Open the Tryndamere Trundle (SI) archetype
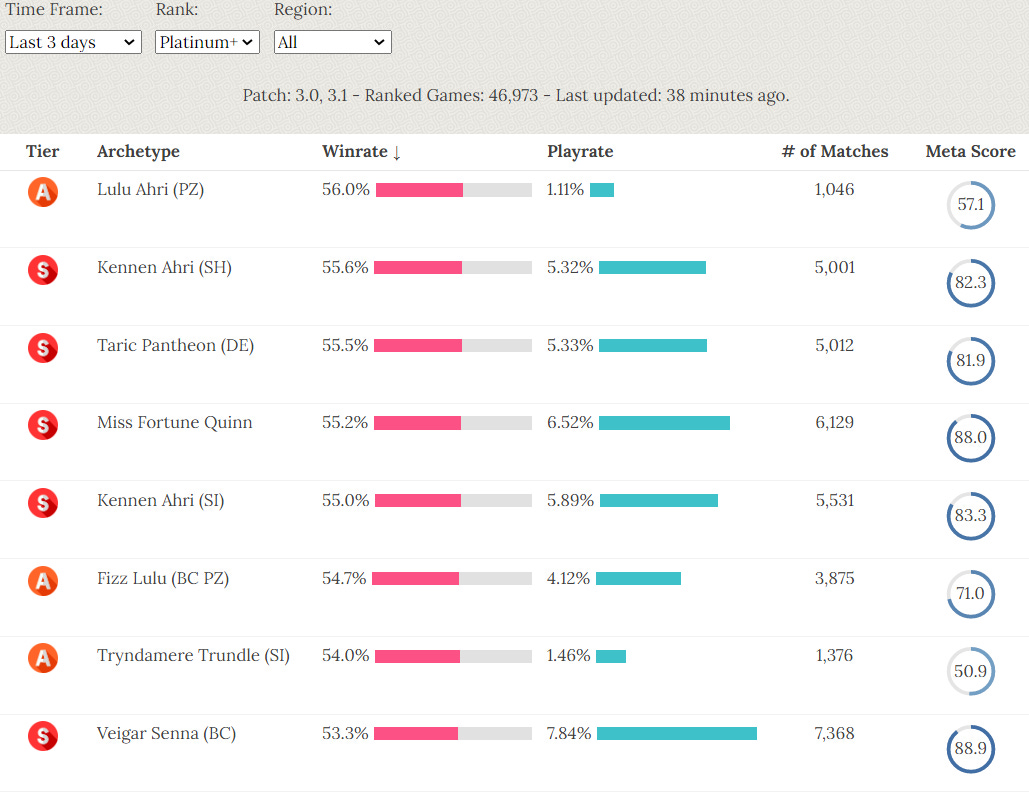This screenshot has height=795, width=1029. [x=194, y=656]
